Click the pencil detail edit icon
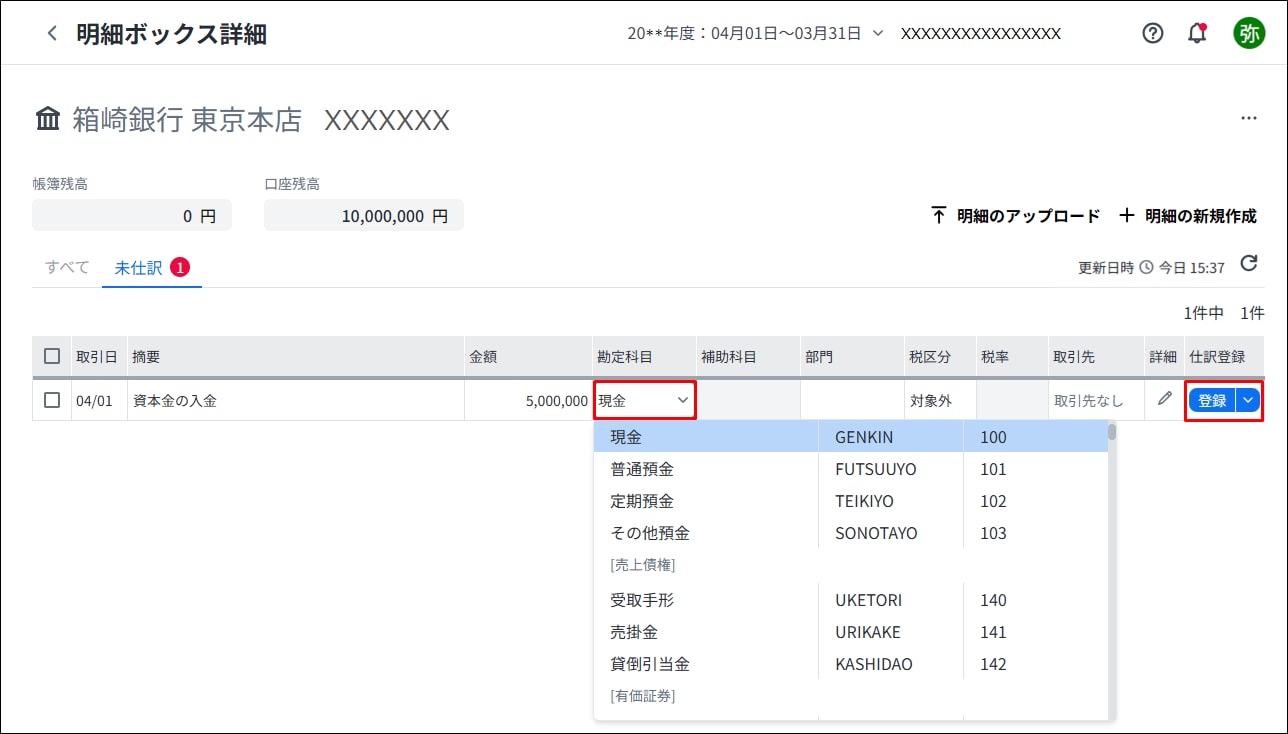Screen dimensions: 1288x734 tap(1164, 399)
